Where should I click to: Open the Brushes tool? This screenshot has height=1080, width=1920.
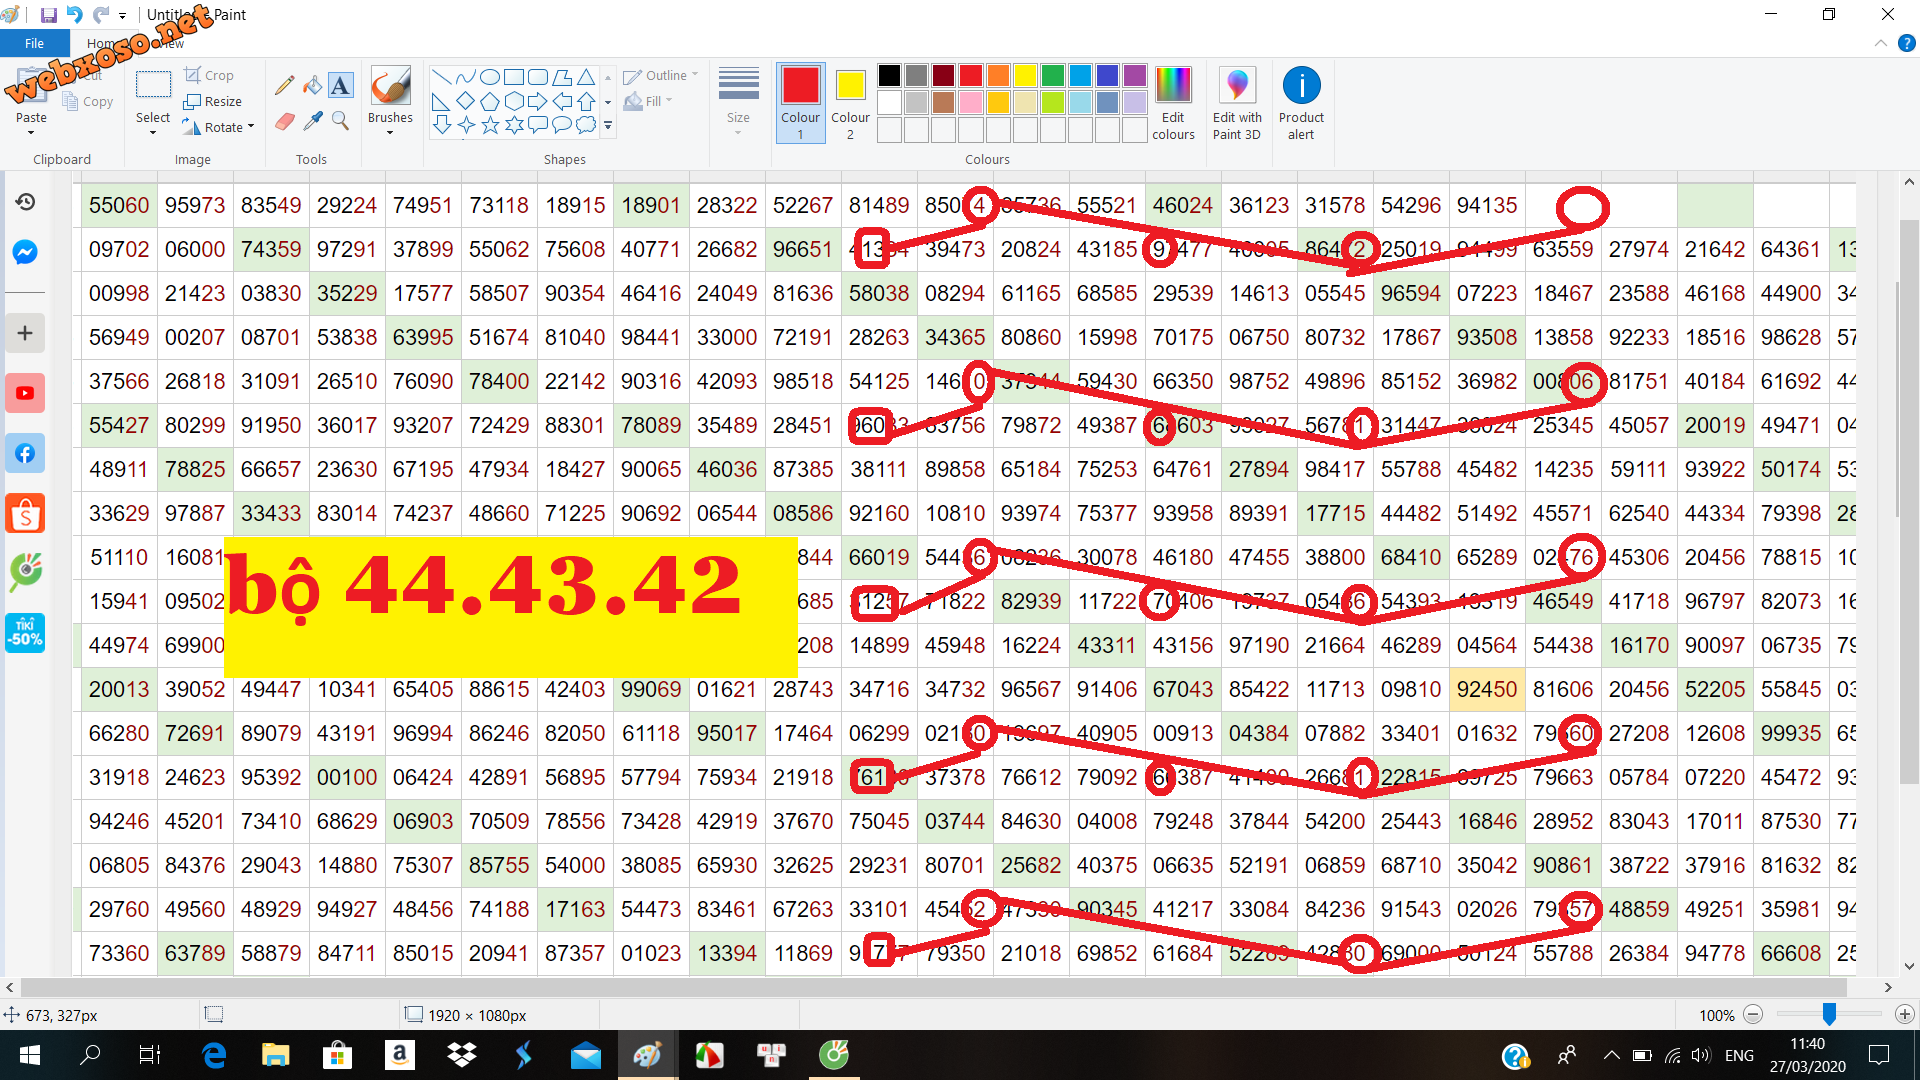pyautogui.click(x=390, y=101)
